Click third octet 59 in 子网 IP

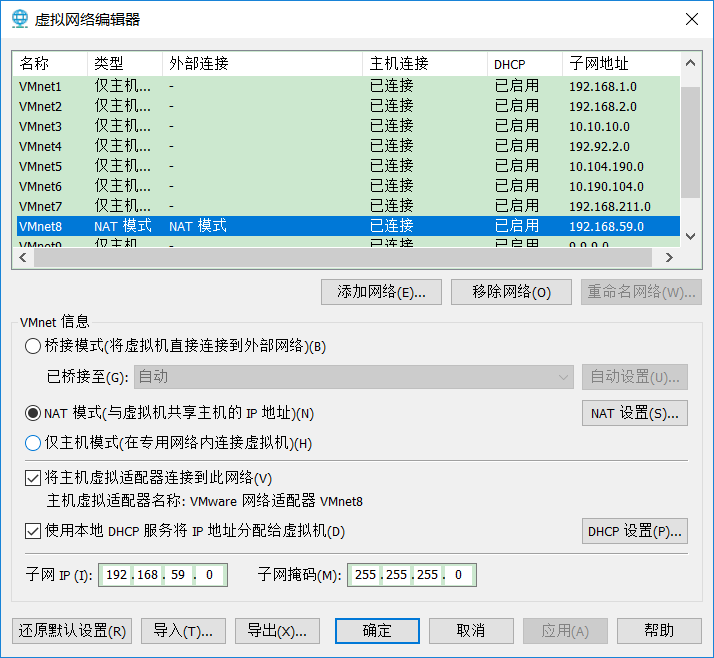(178, 575)
